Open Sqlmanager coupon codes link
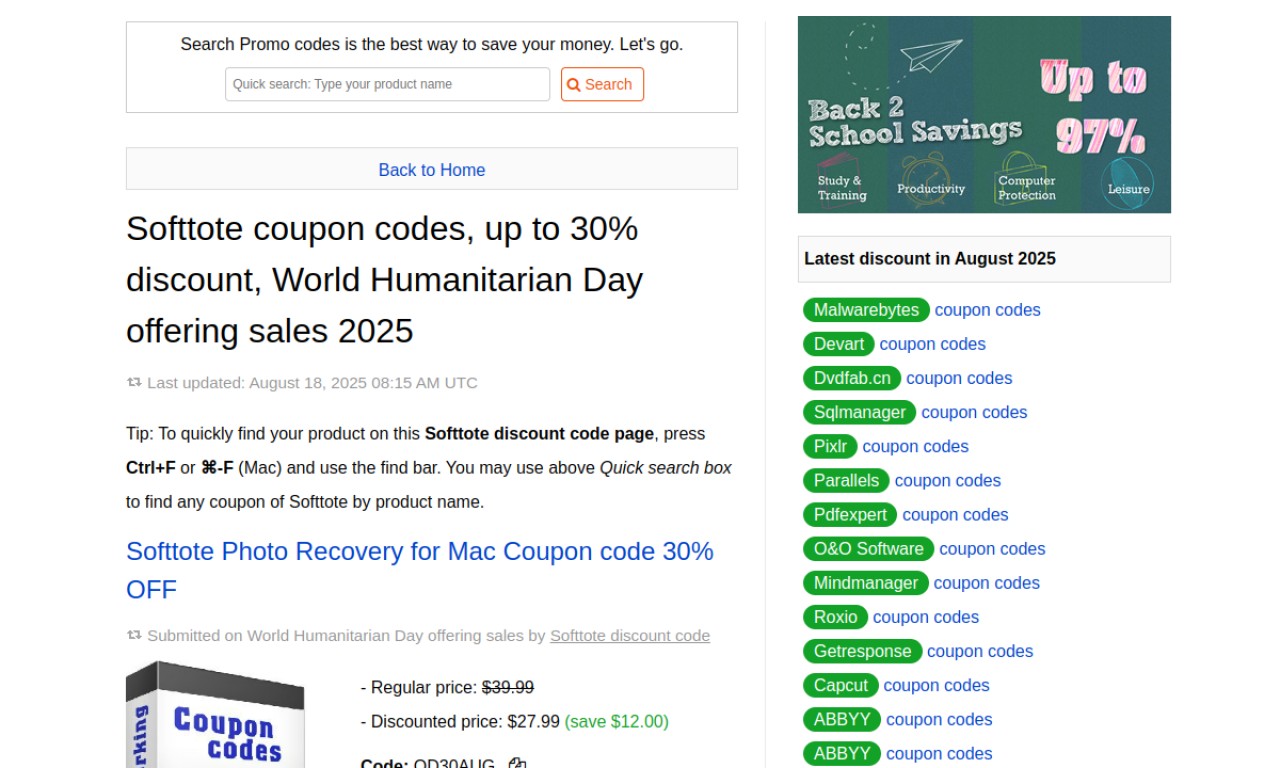This screenshot has width=1280, height=768. pos(974,412)
